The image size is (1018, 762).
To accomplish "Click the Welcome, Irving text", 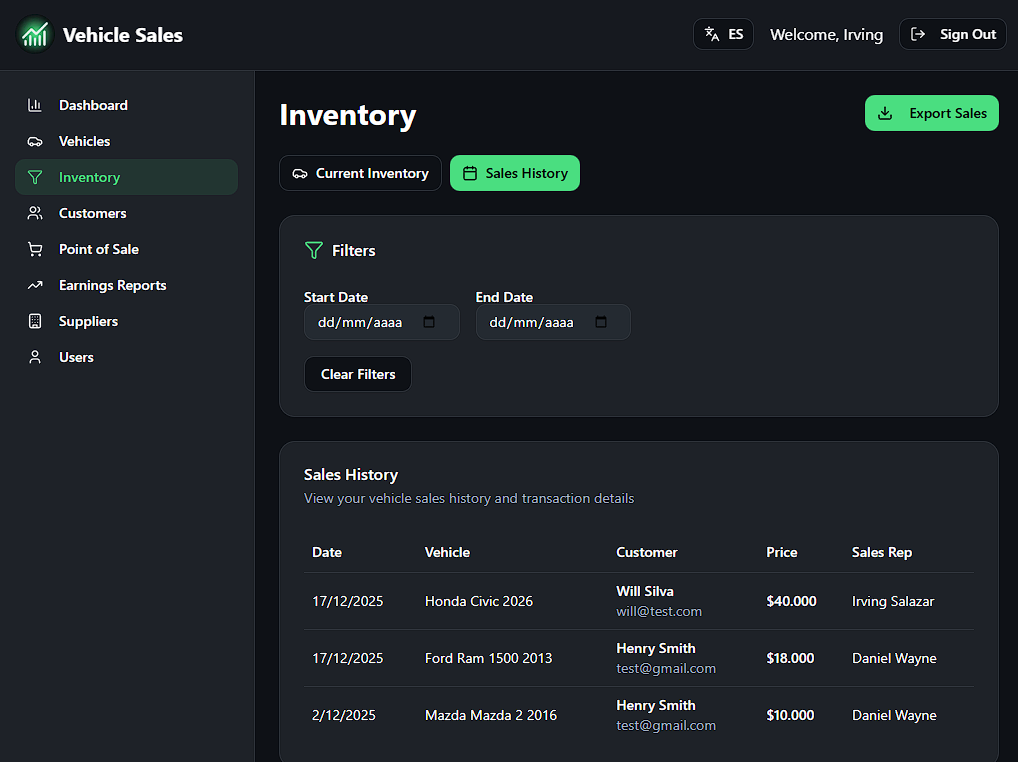I will coord(826,35).
